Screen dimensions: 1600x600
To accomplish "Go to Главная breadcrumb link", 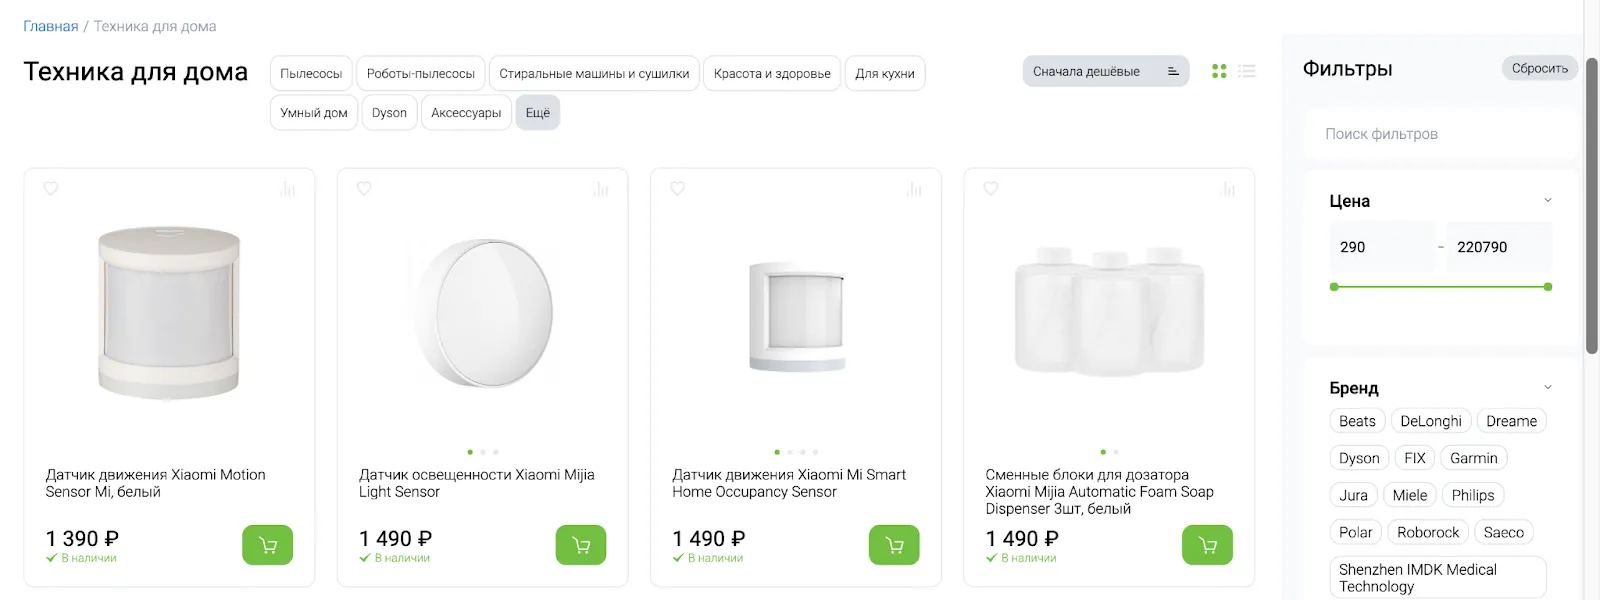I will (50, 26).
